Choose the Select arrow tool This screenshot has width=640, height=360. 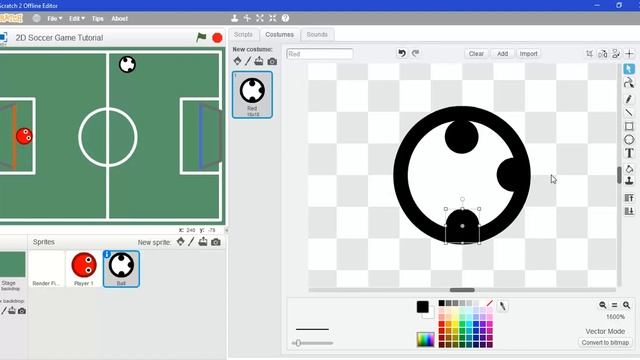tap(629, 69)
